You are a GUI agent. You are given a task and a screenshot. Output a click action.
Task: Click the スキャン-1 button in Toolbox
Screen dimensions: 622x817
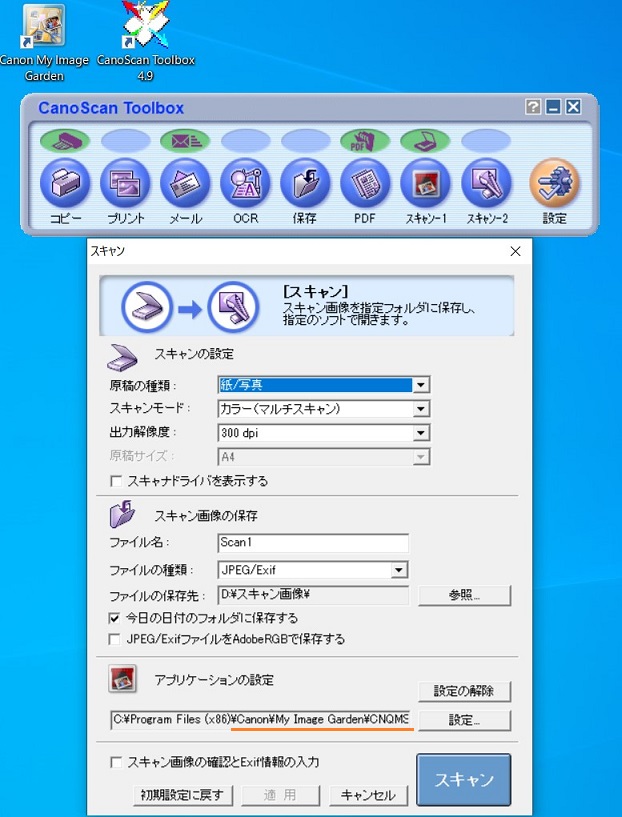coord(425,183)
